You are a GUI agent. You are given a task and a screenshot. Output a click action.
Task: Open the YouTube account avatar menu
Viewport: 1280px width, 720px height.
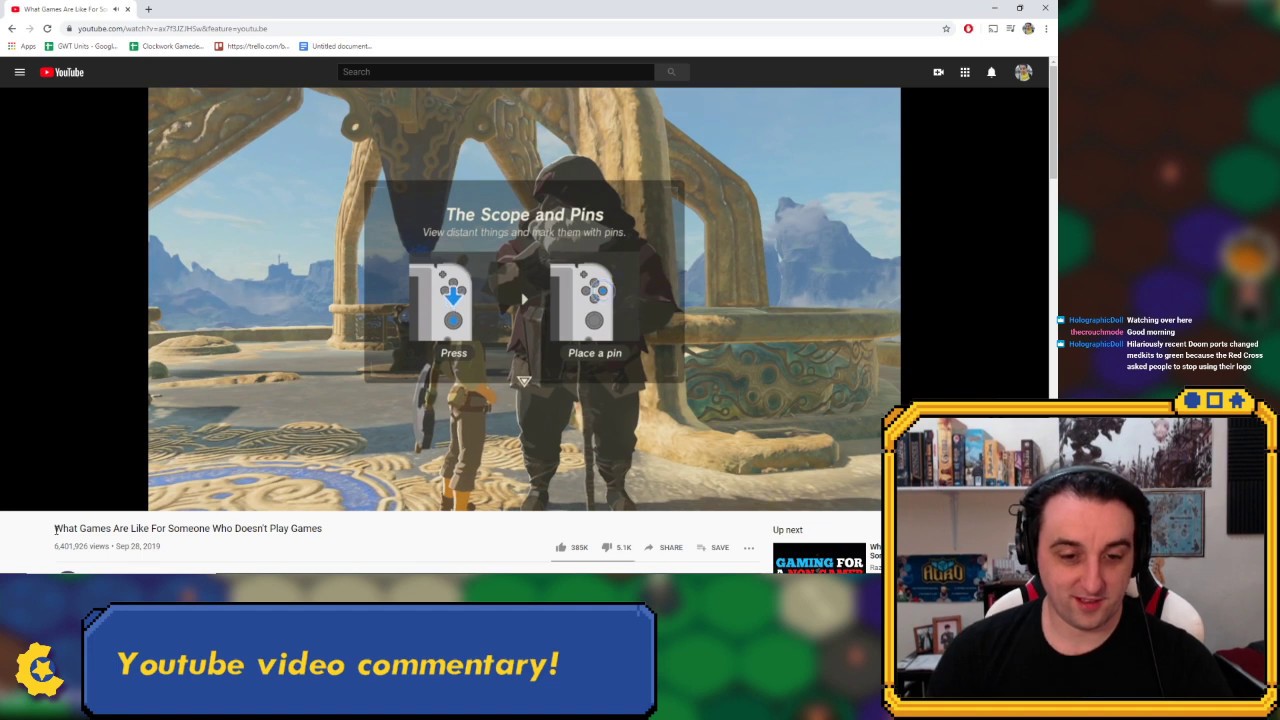point(1023,72)
